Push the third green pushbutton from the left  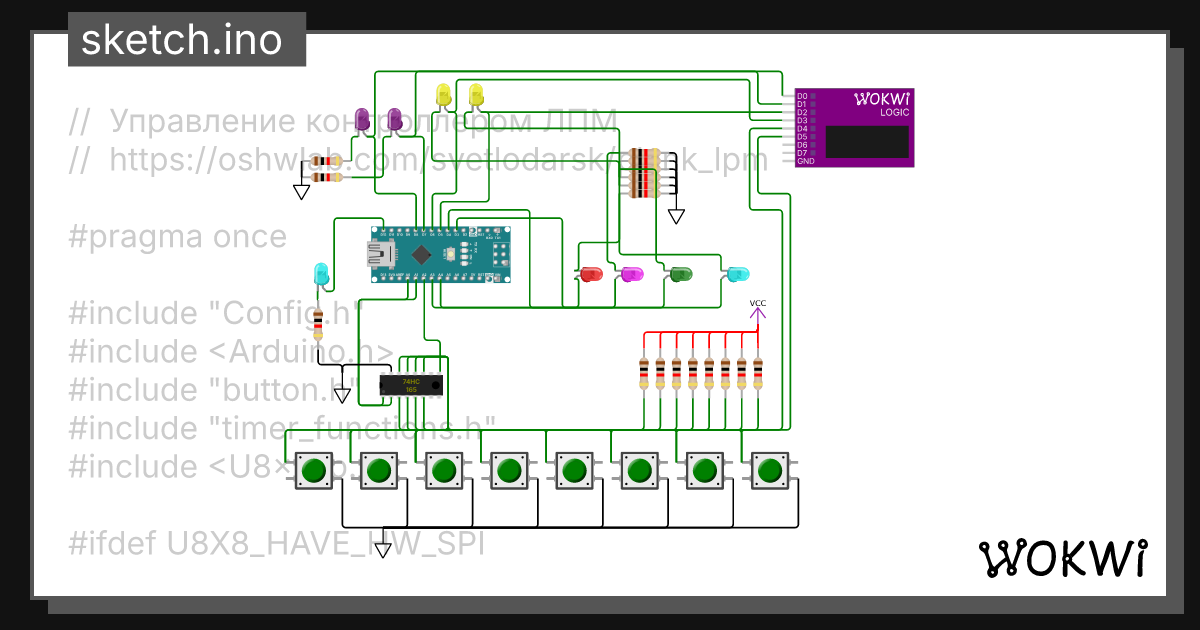click(444, 469)
